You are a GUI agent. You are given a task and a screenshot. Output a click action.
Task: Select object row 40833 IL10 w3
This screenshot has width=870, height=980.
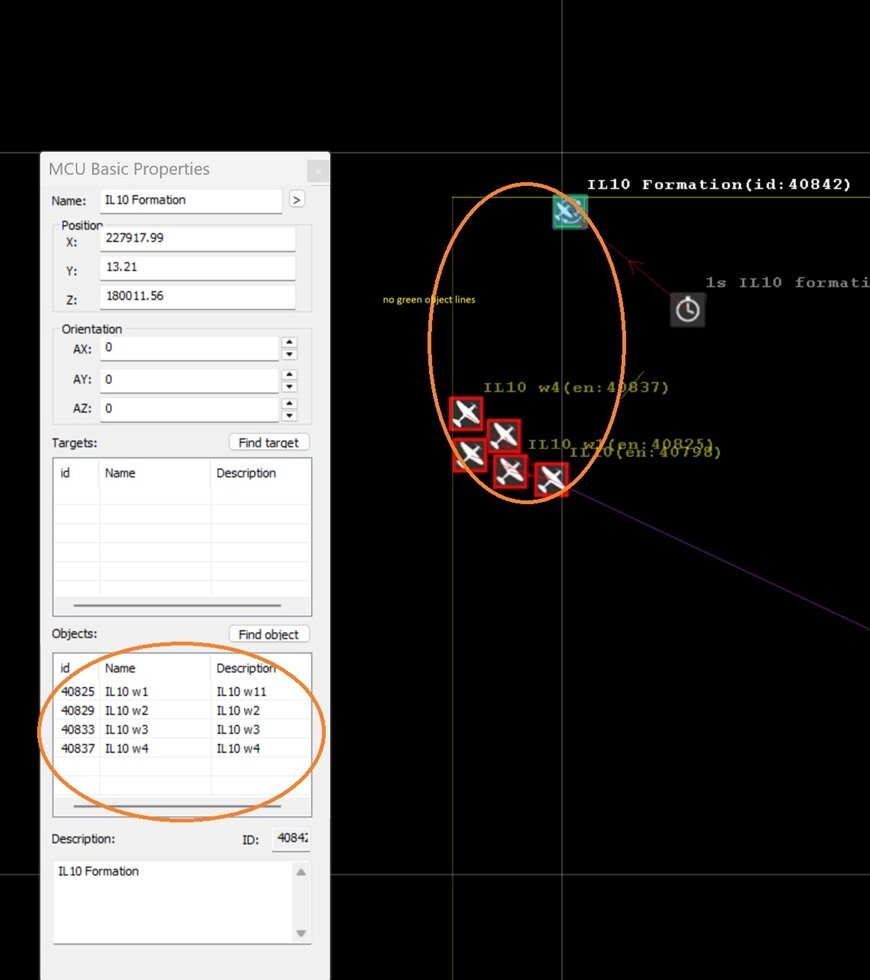click(x=182, y=729)
